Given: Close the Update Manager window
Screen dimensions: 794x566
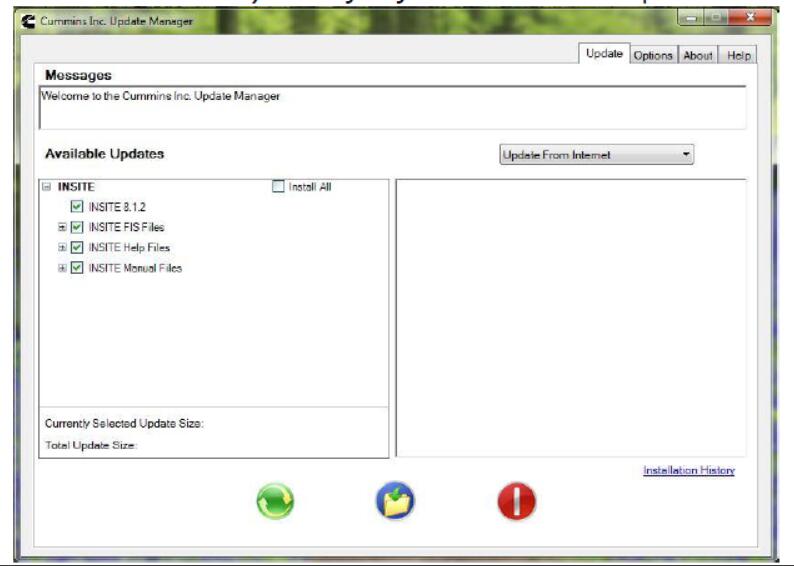Looking at the screenshot, I should (750, 18).
